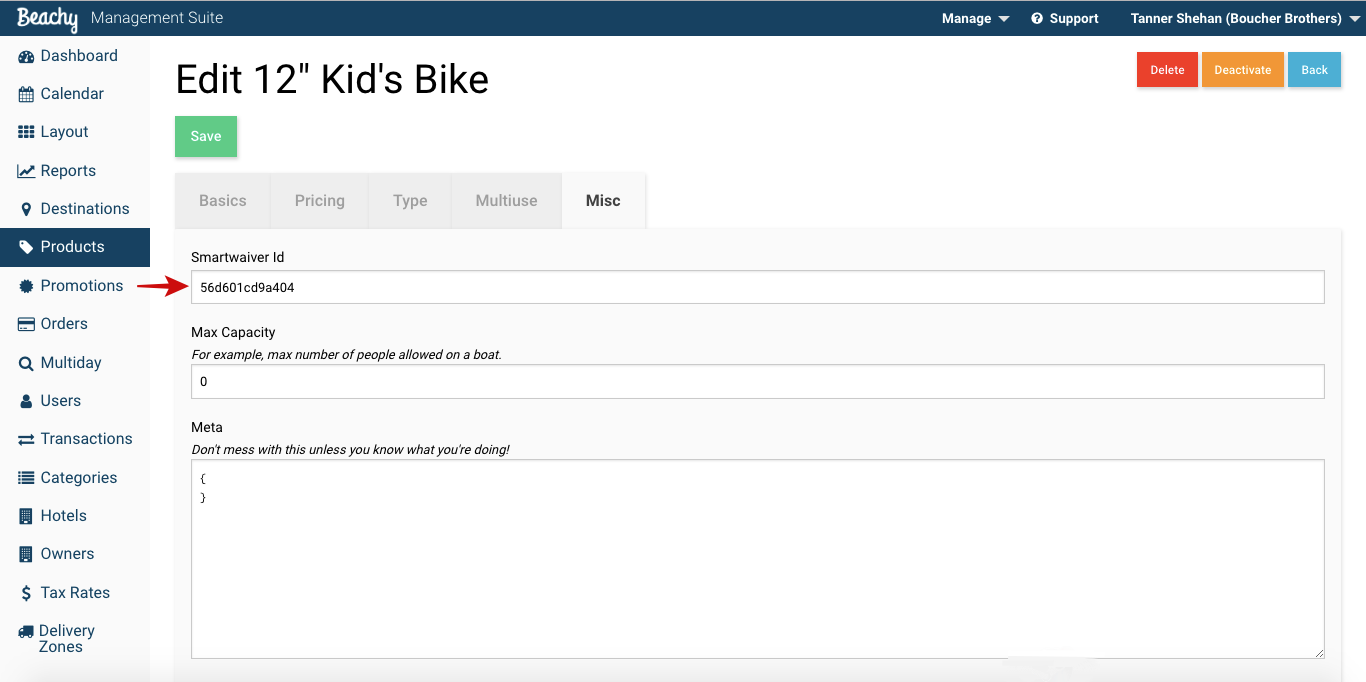Click the Orders credit card icon
Image resolution: width=1366 pixels, height=682 pixels.
click(x=26, y=324)
